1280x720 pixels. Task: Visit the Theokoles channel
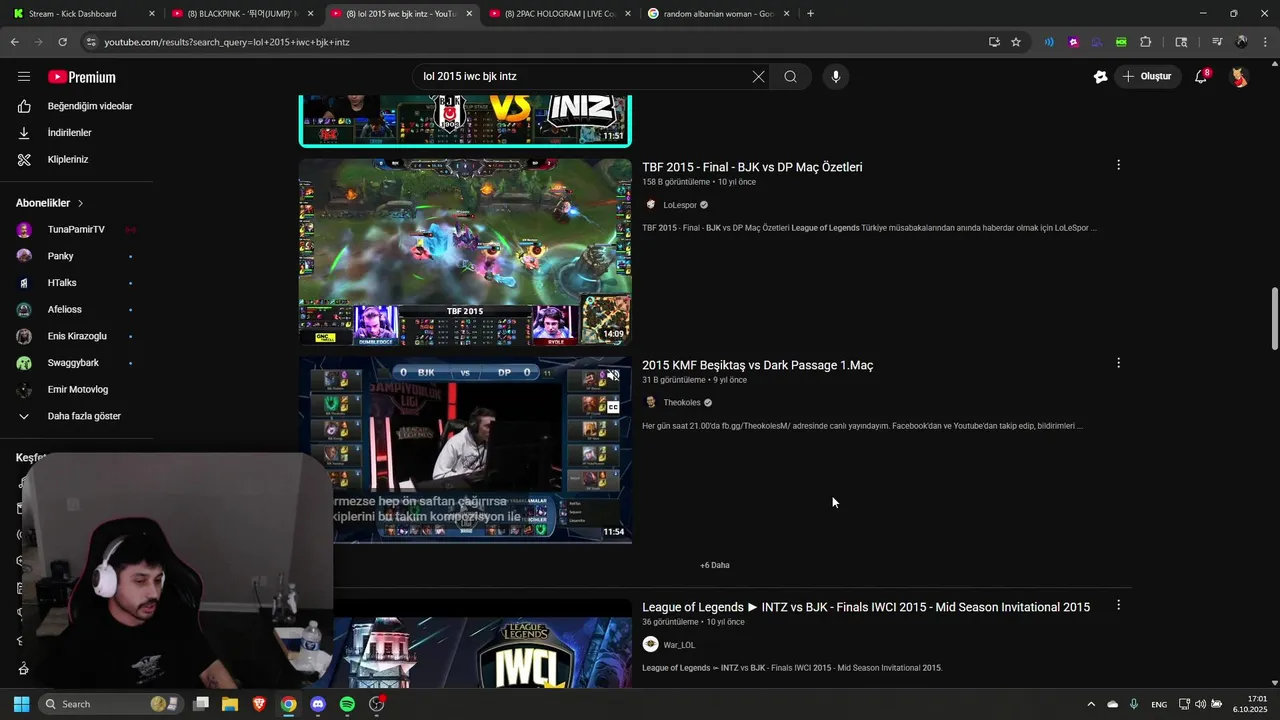[x=682, y=403]
